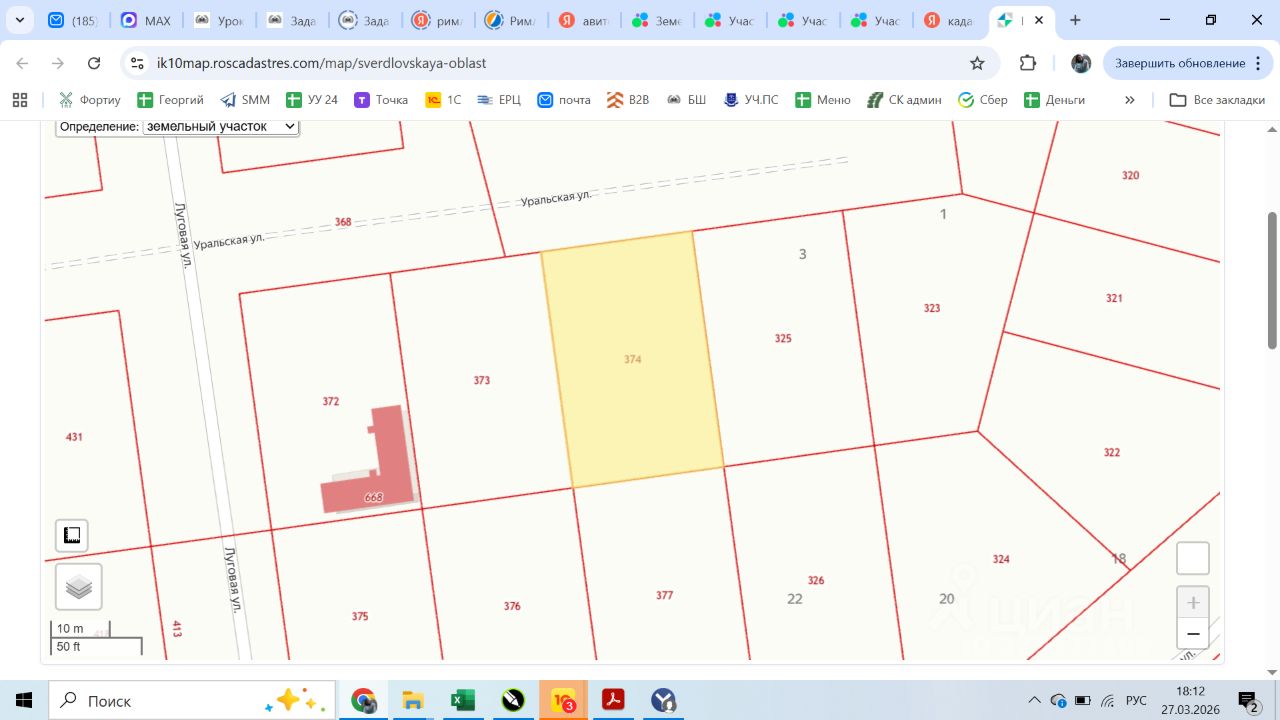Select the highlighted yellow parcel 374
Screen dimensions: 1280x720
[x=632, y=358]
